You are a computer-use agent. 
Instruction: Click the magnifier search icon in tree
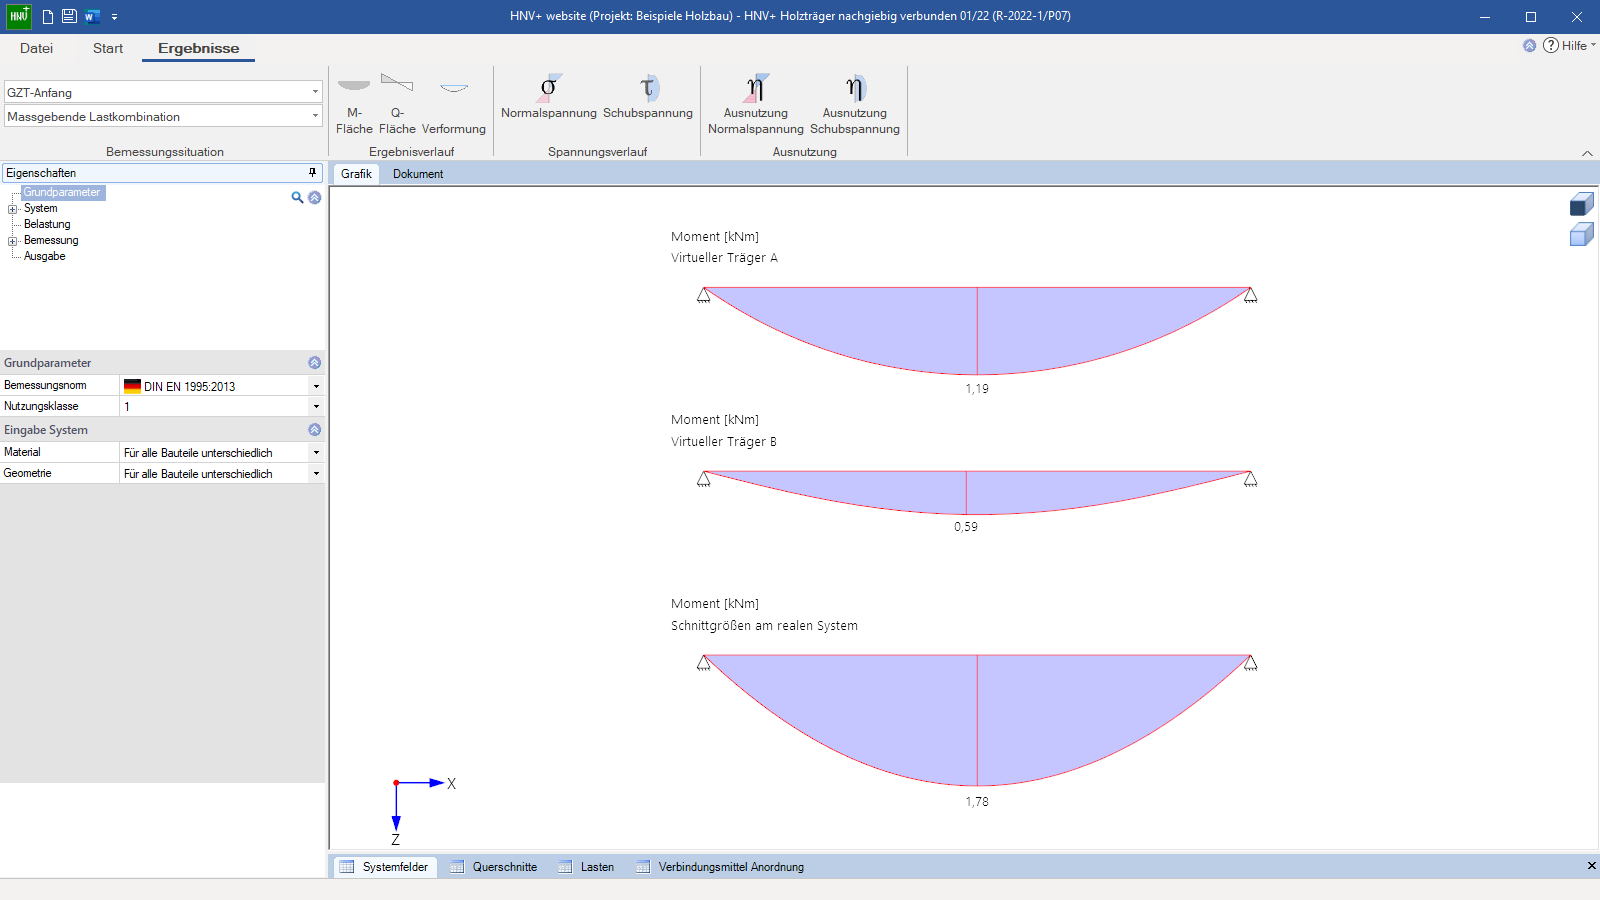[x=297, y=197]
